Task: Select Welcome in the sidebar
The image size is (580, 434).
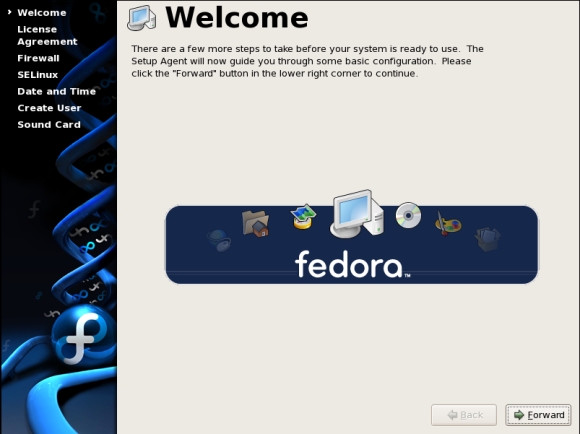Action: [x=42, y=13]
